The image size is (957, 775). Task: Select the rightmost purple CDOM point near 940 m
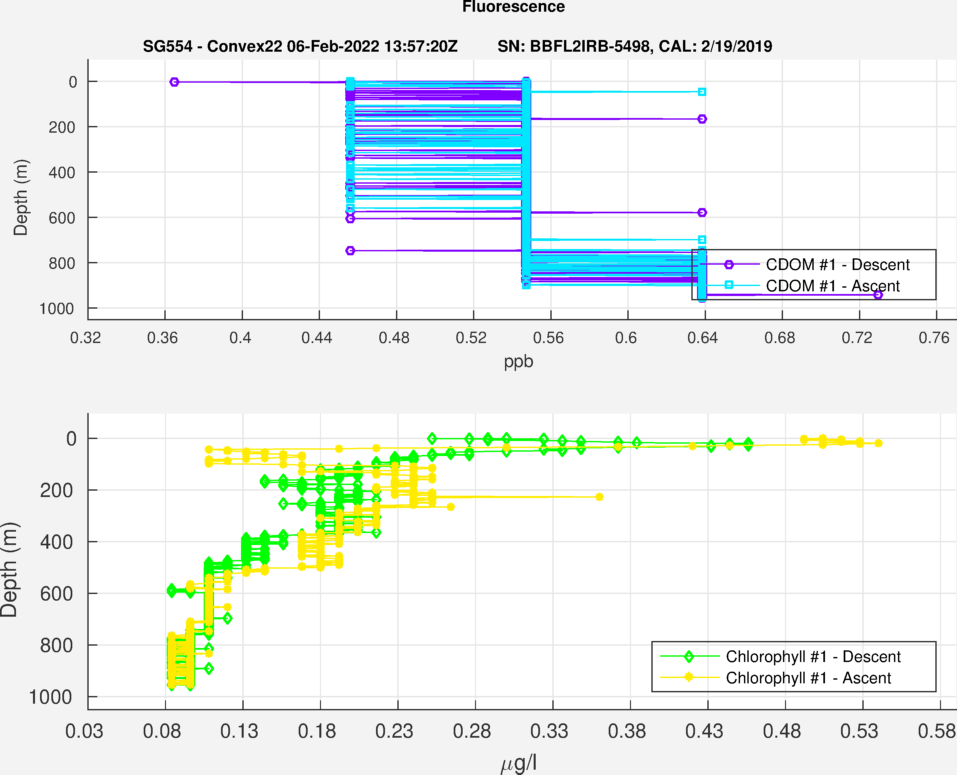click(878, 295)
